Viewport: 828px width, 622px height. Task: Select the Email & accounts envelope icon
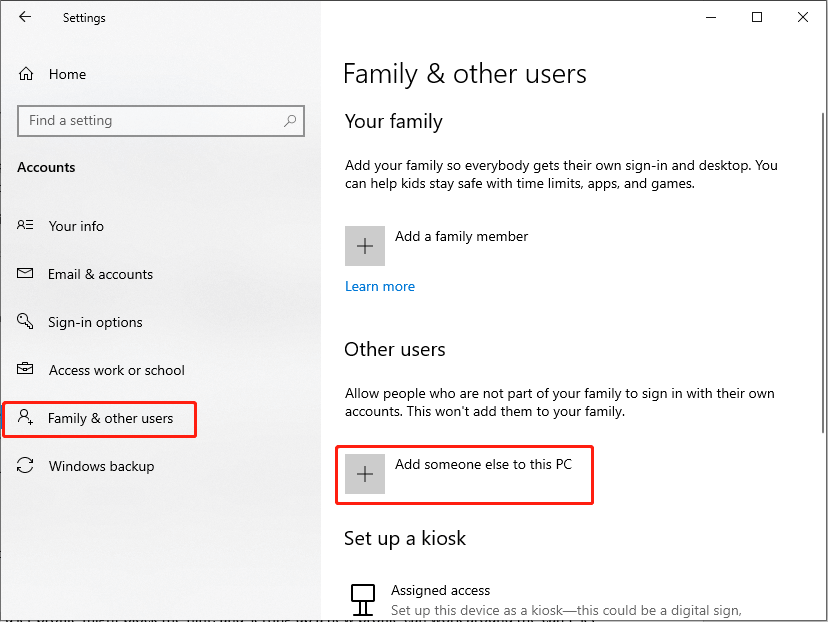point(25,274)
